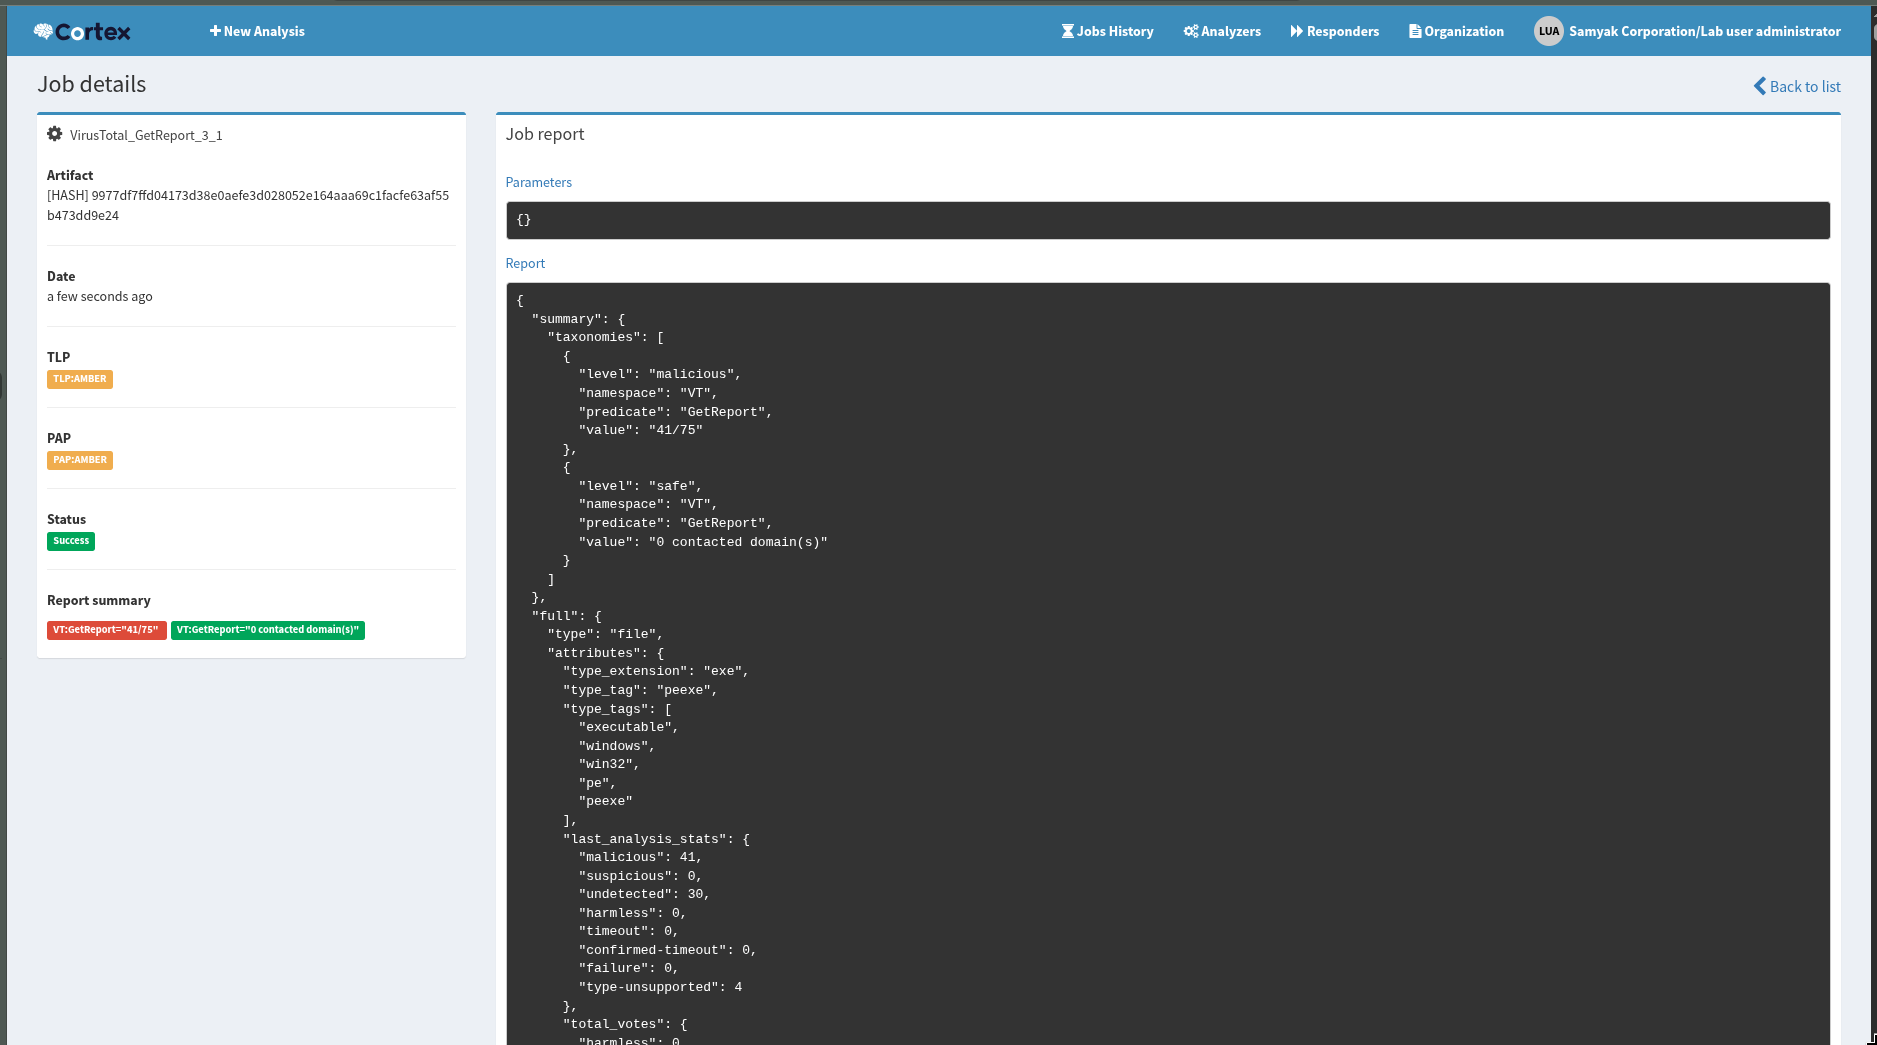This screenshot has width=1877, height=1045.
Task: Click the "summary" key line
Action: click(578, 319)
